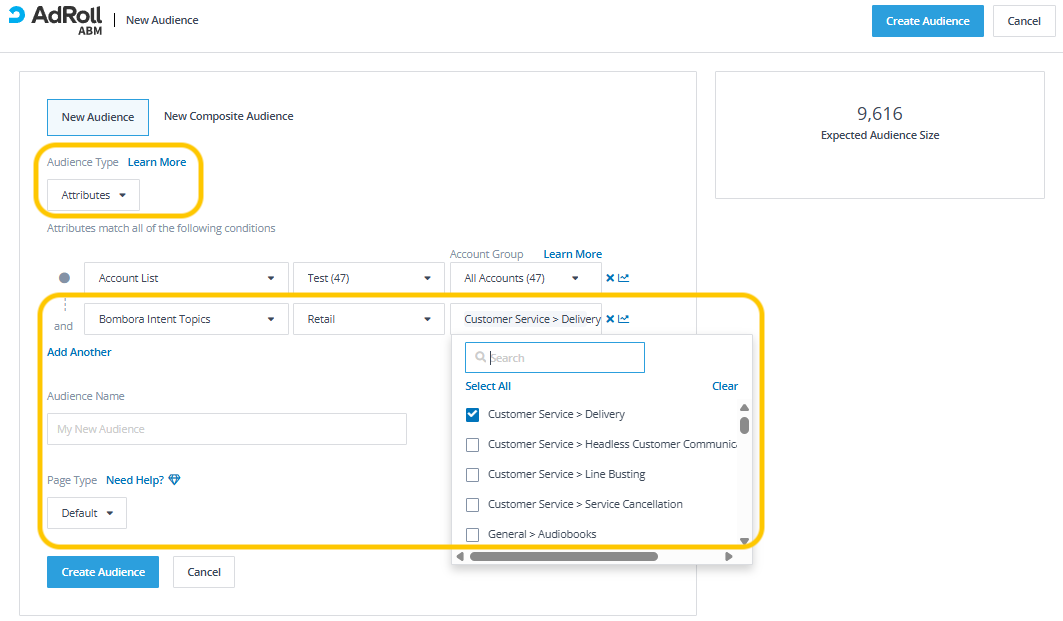Screen dimensions: 1063x621
Task: Uncheck Customer Service > Delivery topic
Action: [473, 414]
